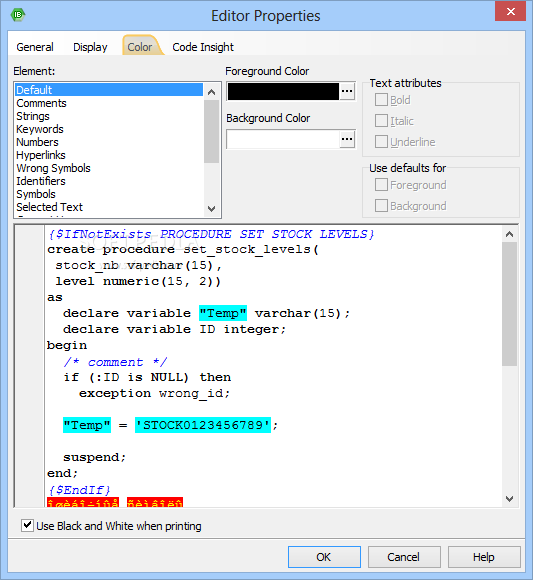Click Element list scroll up arrow
533x580 pixels.
click(x=212, y=92)
